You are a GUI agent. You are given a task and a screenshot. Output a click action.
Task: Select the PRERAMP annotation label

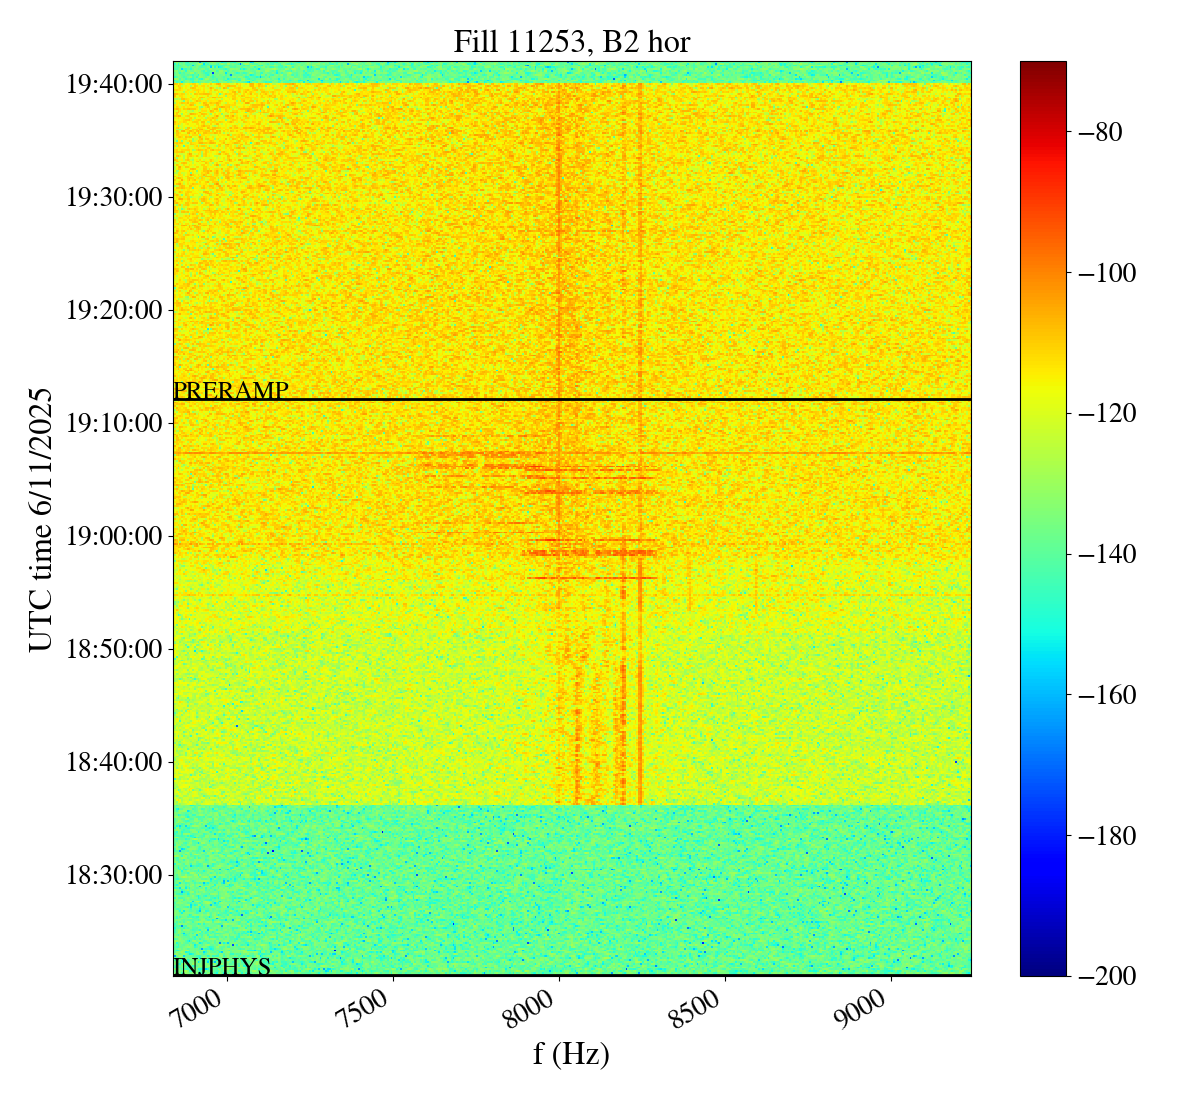click(x=231, y=390)
